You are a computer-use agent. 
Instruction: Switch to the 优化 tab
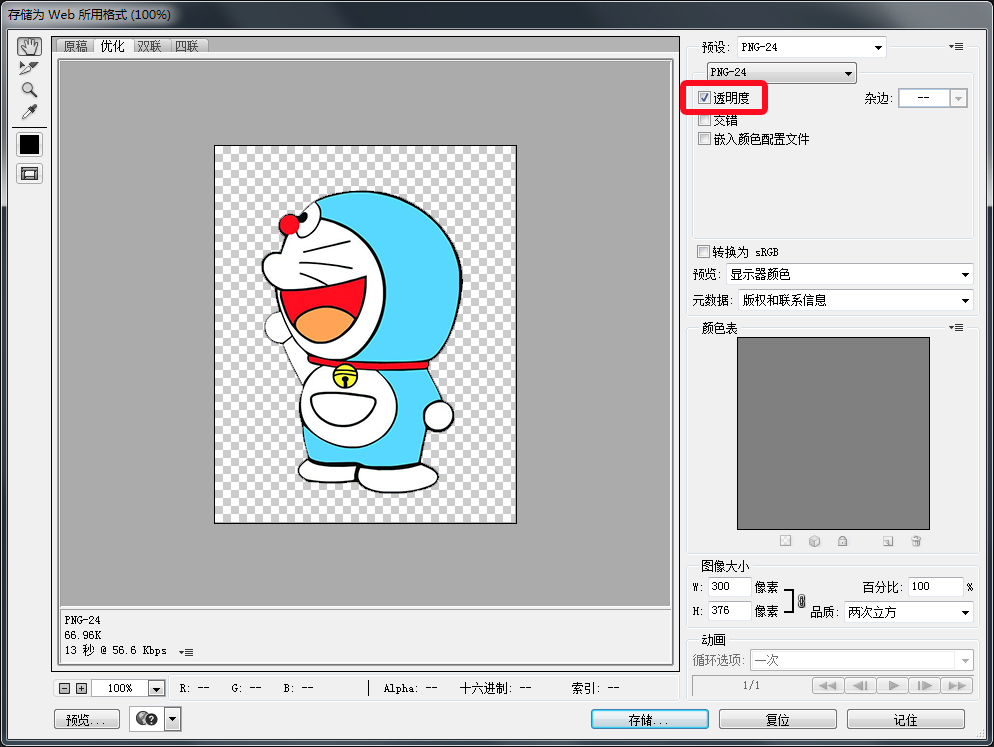click(x=113, y=46)
